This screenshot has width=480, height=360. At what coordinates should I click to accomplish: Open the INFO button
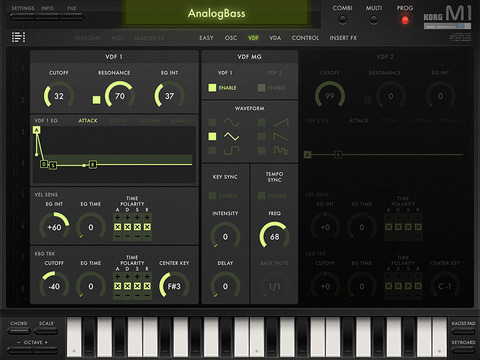coord(47,16)
